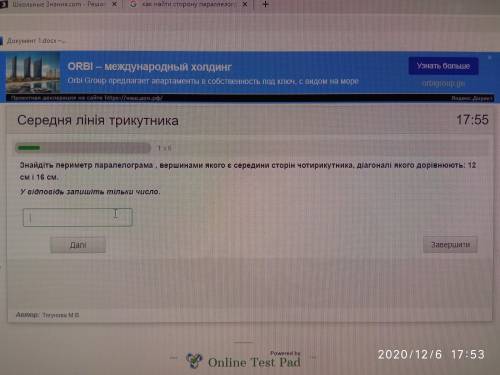
Task: Click the 17:55 test timer
Action: [472, 120]
